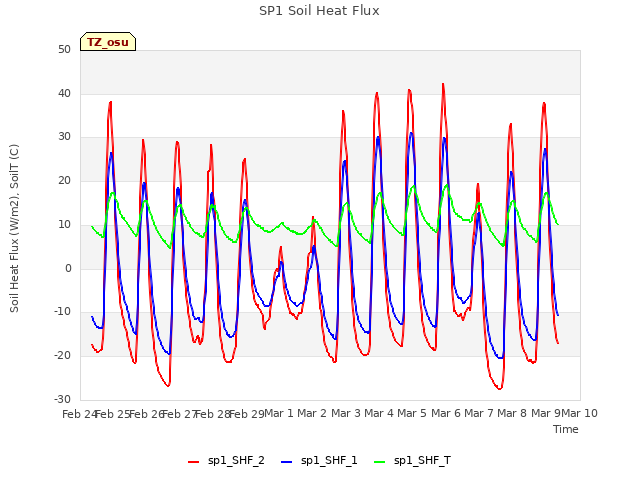Click the 50 y-axis tick label
This screenshot has width=640, height=480.
coord(64,49)
